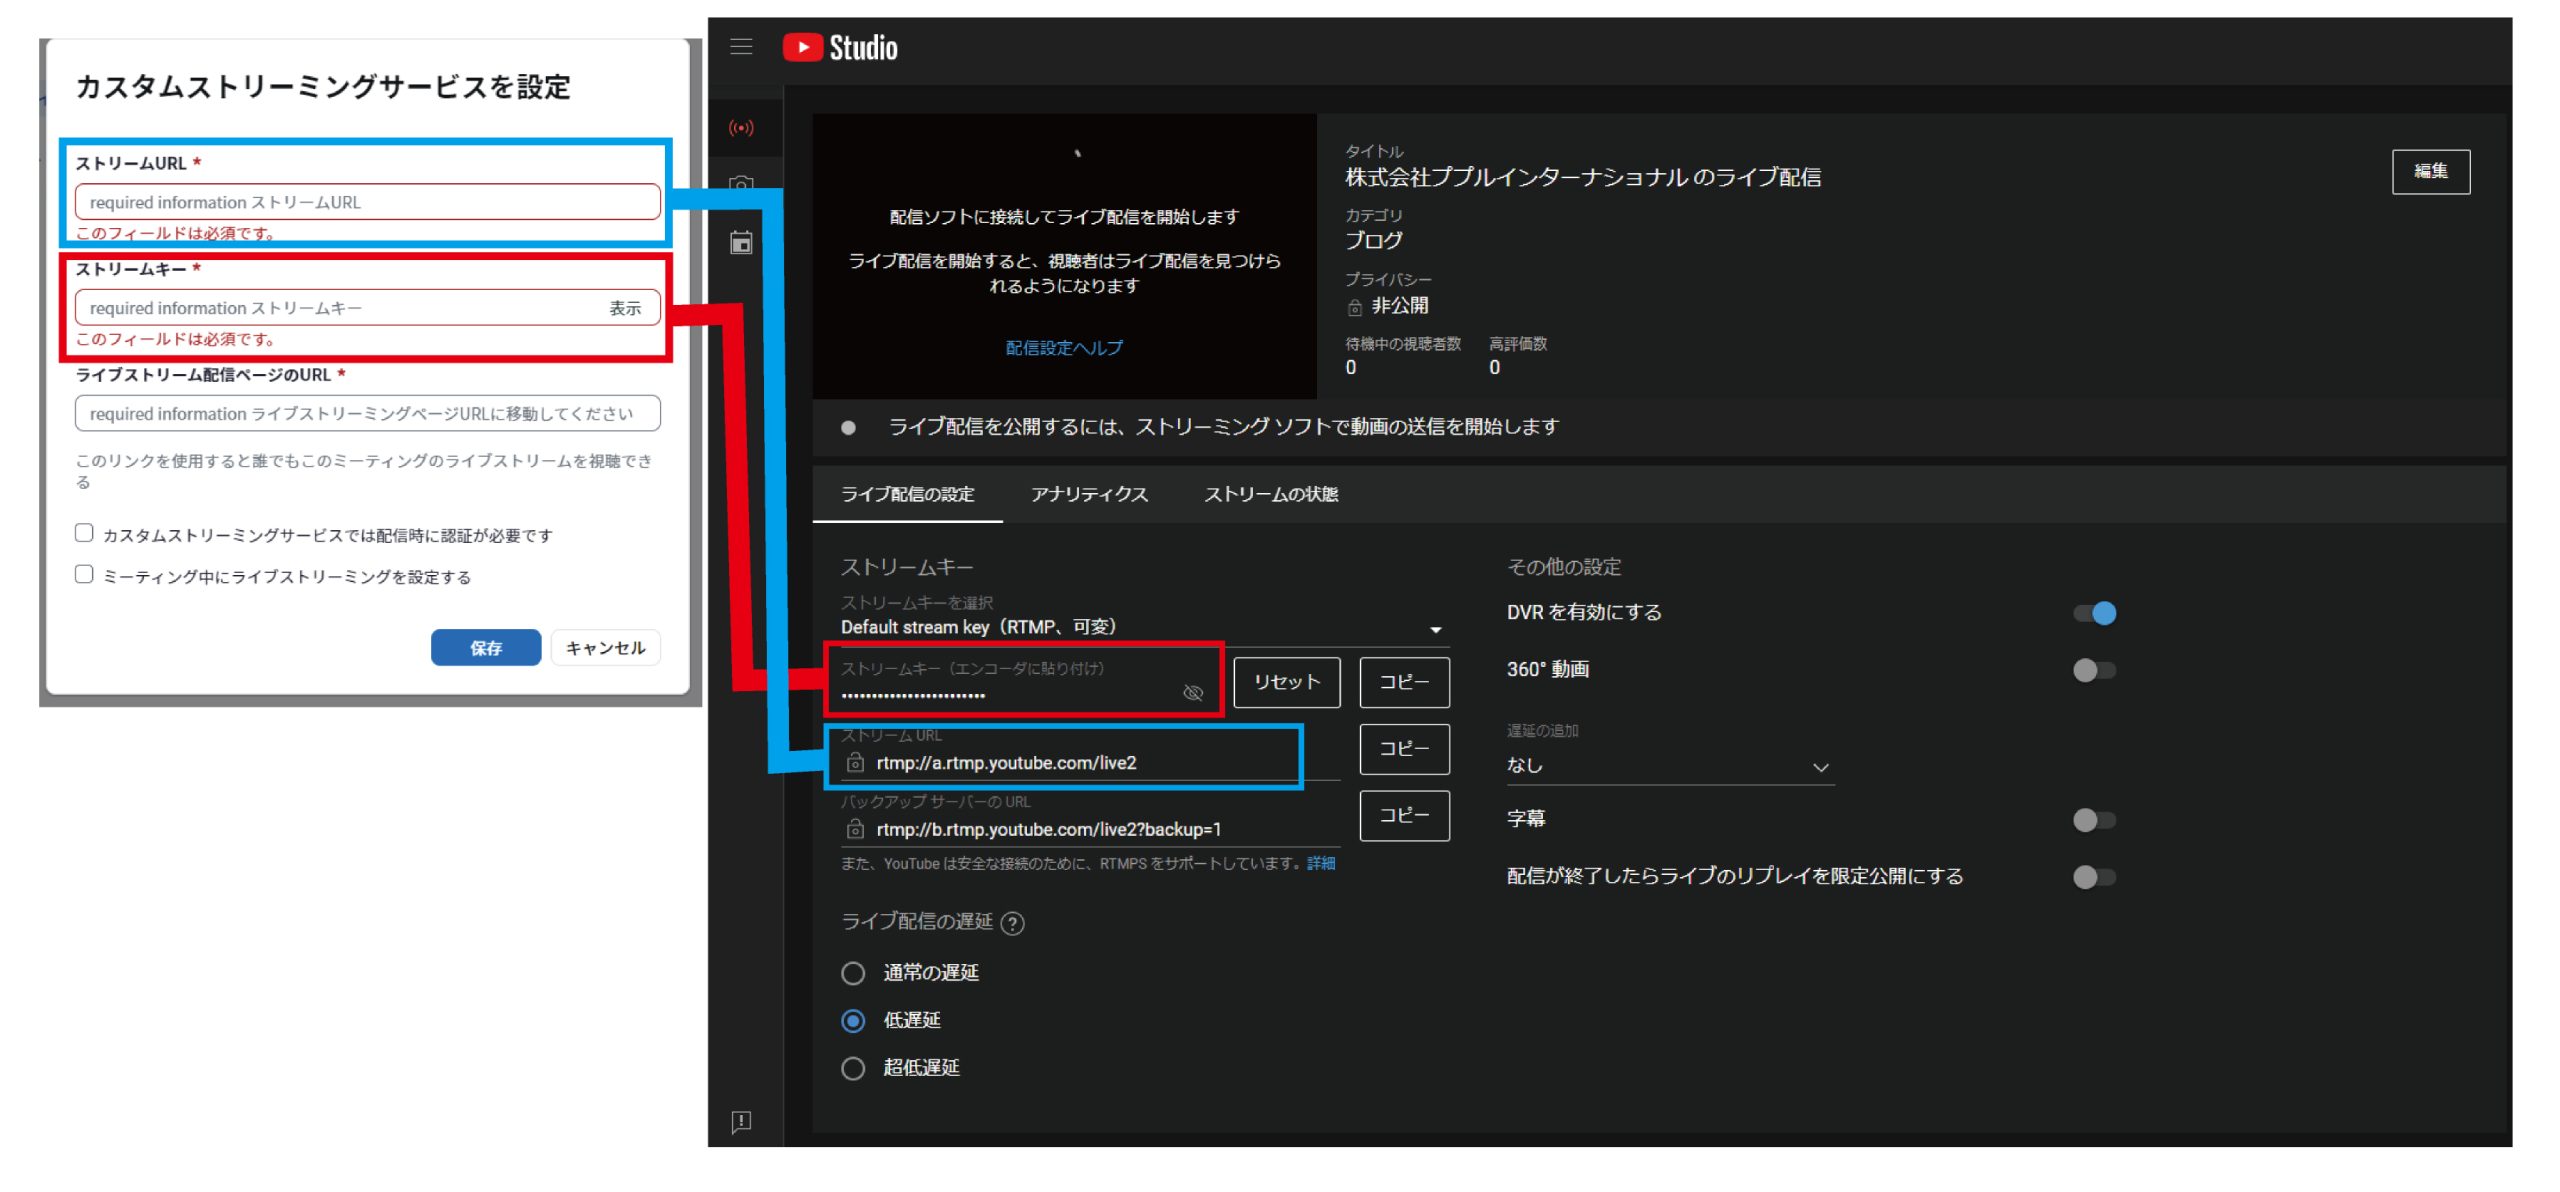The height and width of the screenshot is (1192, 2560).
Task: Click the 保存 save button
Action: (486, 648)
